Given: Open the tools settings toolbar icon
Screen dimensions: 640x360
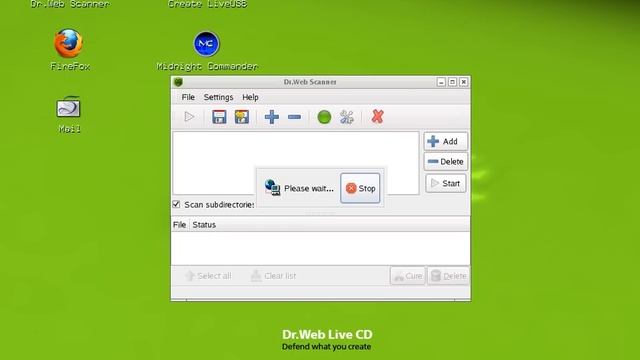Looking at the screenshot, I should (347, 118).
